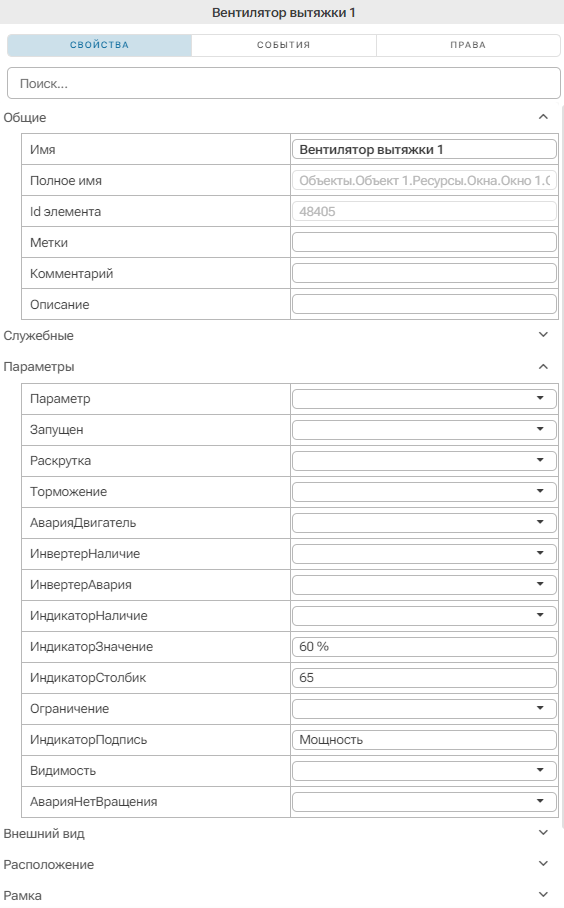Open the Видимость dropdown
Screen dimensions: 564x908
(424, 770)
